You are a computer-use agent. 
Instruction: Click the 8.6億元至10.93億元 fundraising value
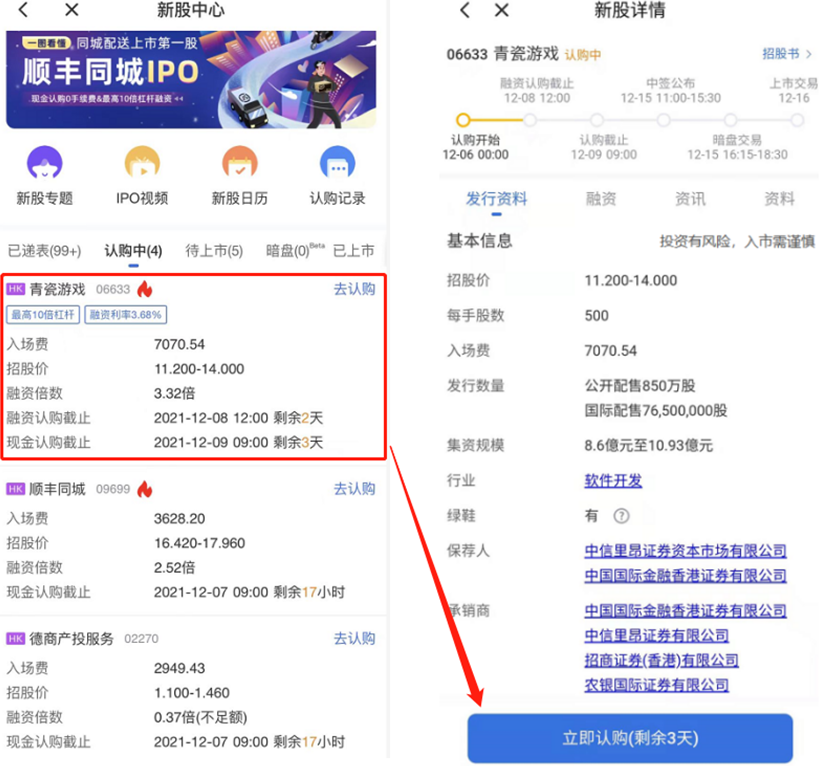(x=648, y=446)
